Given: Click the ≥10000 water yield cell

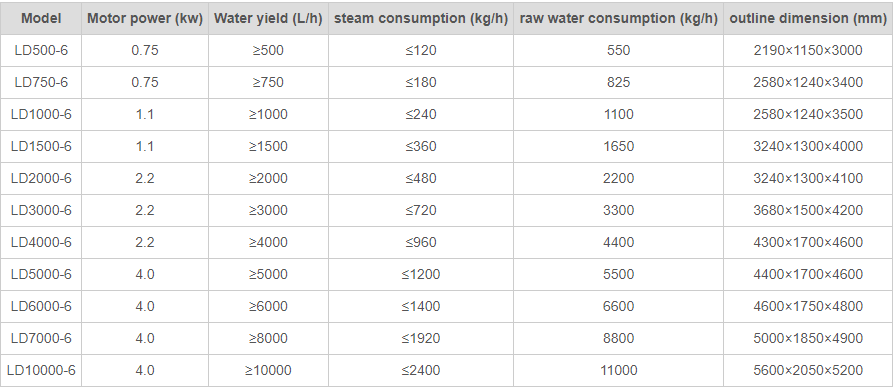Looking at the screenshot, I should click(268, 371).
